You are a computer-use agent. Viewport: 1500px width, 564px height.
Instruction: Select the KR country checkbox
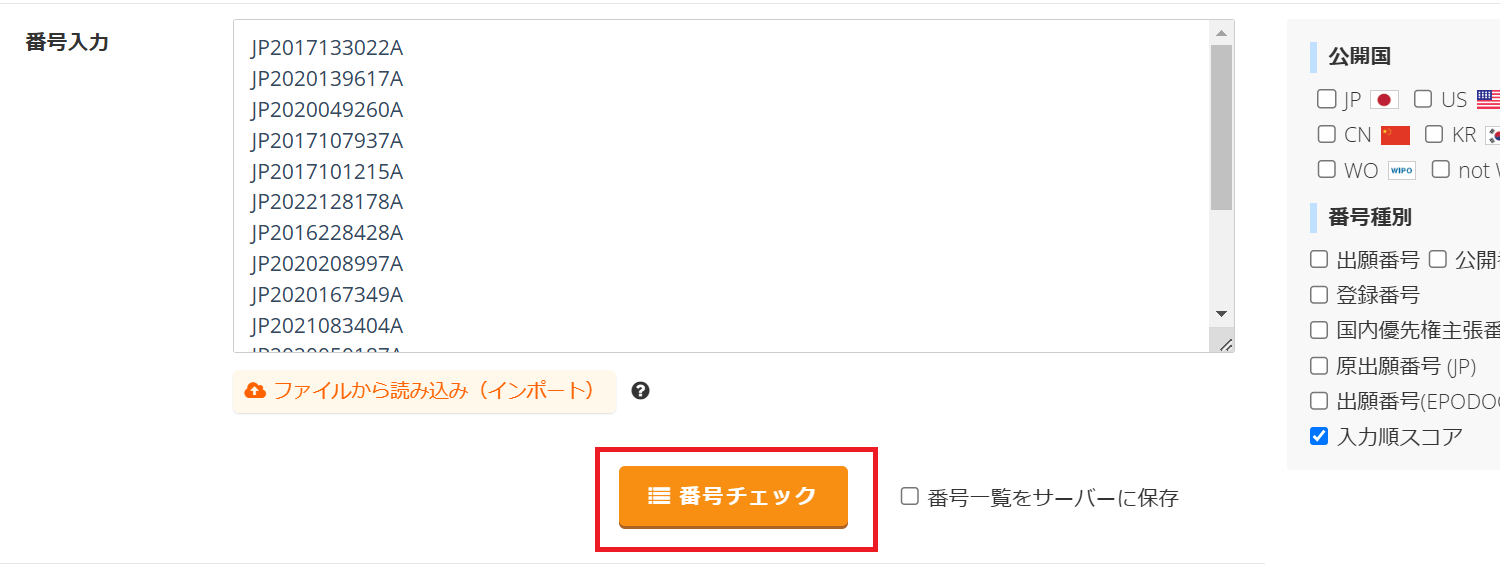pyautogui.click(x=1434, y=134)
